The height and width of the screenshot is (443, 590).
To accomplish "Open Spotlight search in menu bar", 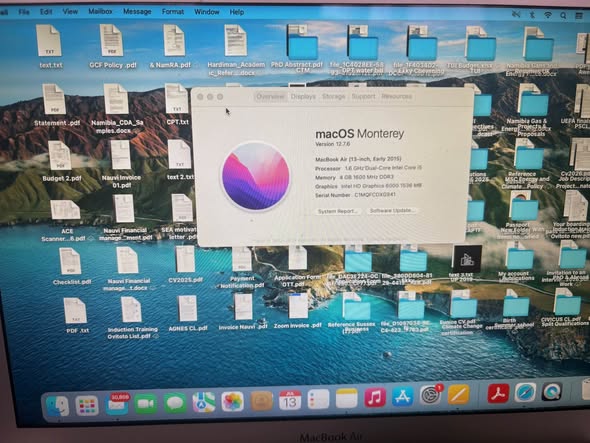I will click(563, 15).
